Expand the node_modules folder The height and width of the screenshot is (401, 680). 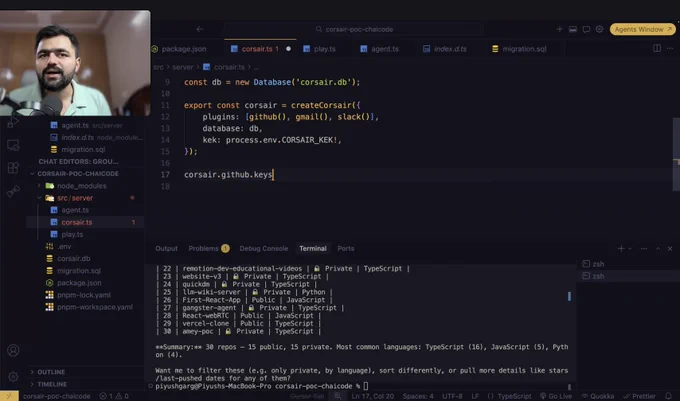click(x=86, y=186)
